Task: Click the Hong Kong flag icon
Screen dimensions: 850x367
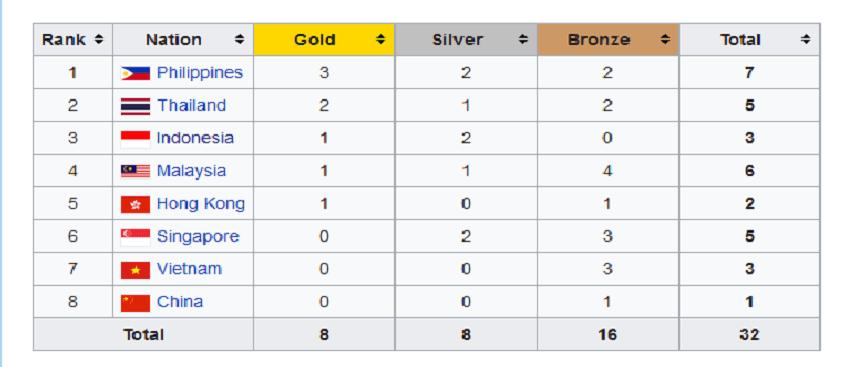Action: click(135, 204)
